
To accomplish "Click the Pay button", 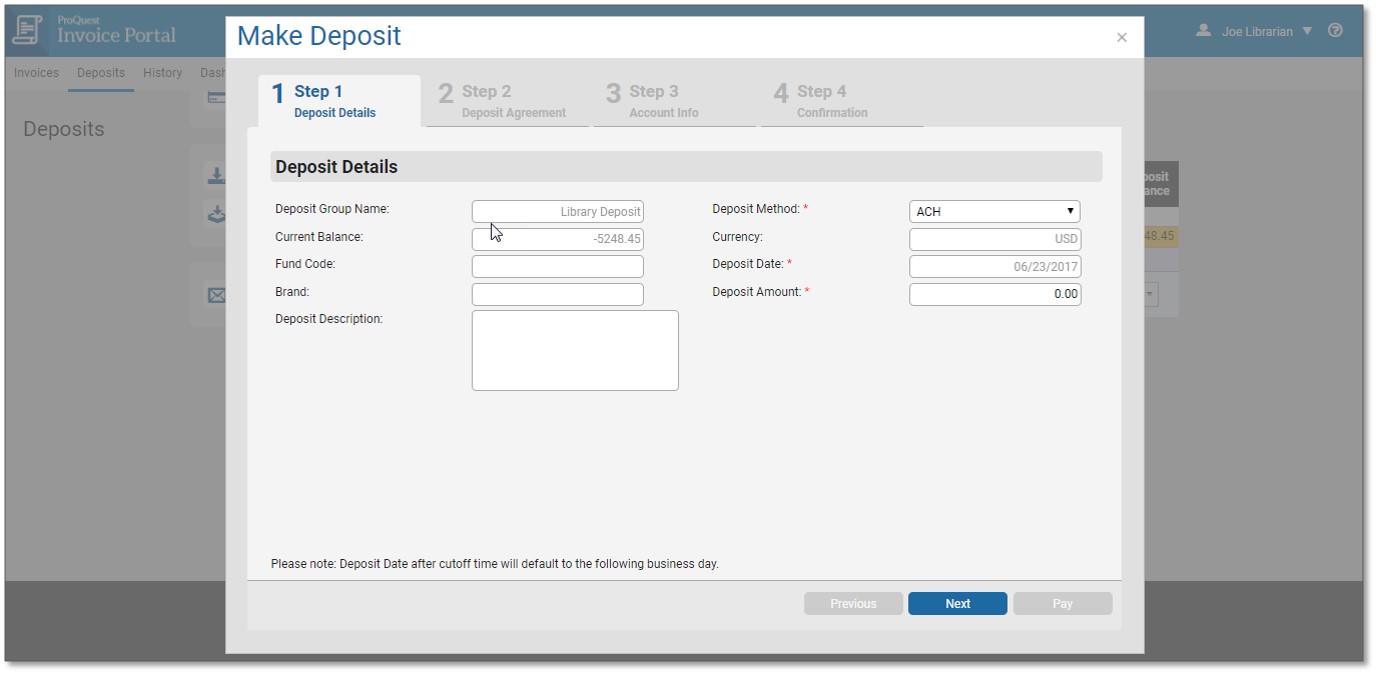I will (x=1063, y=604).
